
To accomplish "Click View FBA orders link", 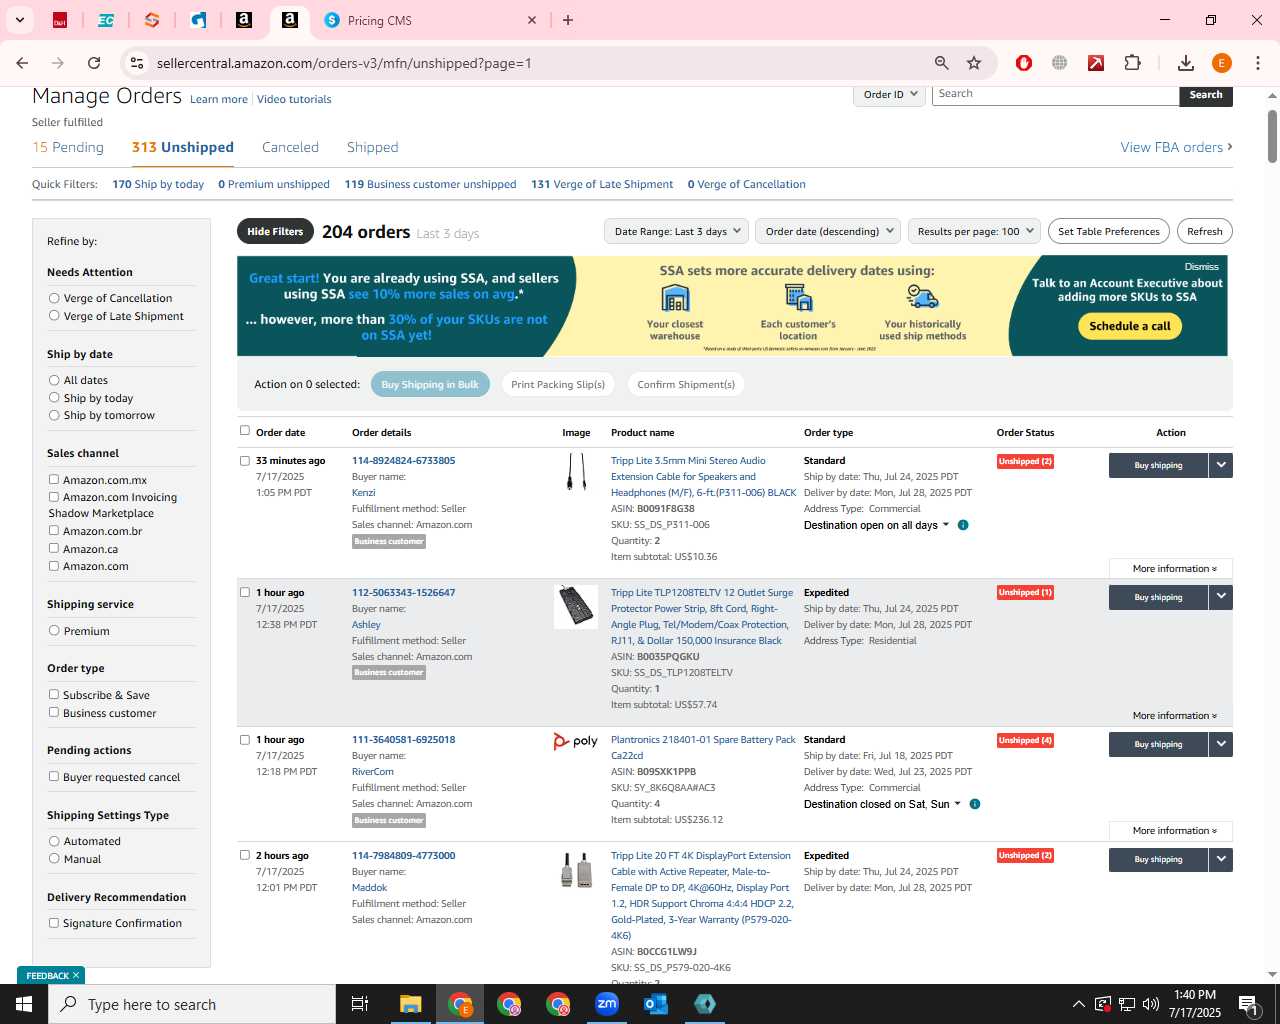I will point(1176,147).
